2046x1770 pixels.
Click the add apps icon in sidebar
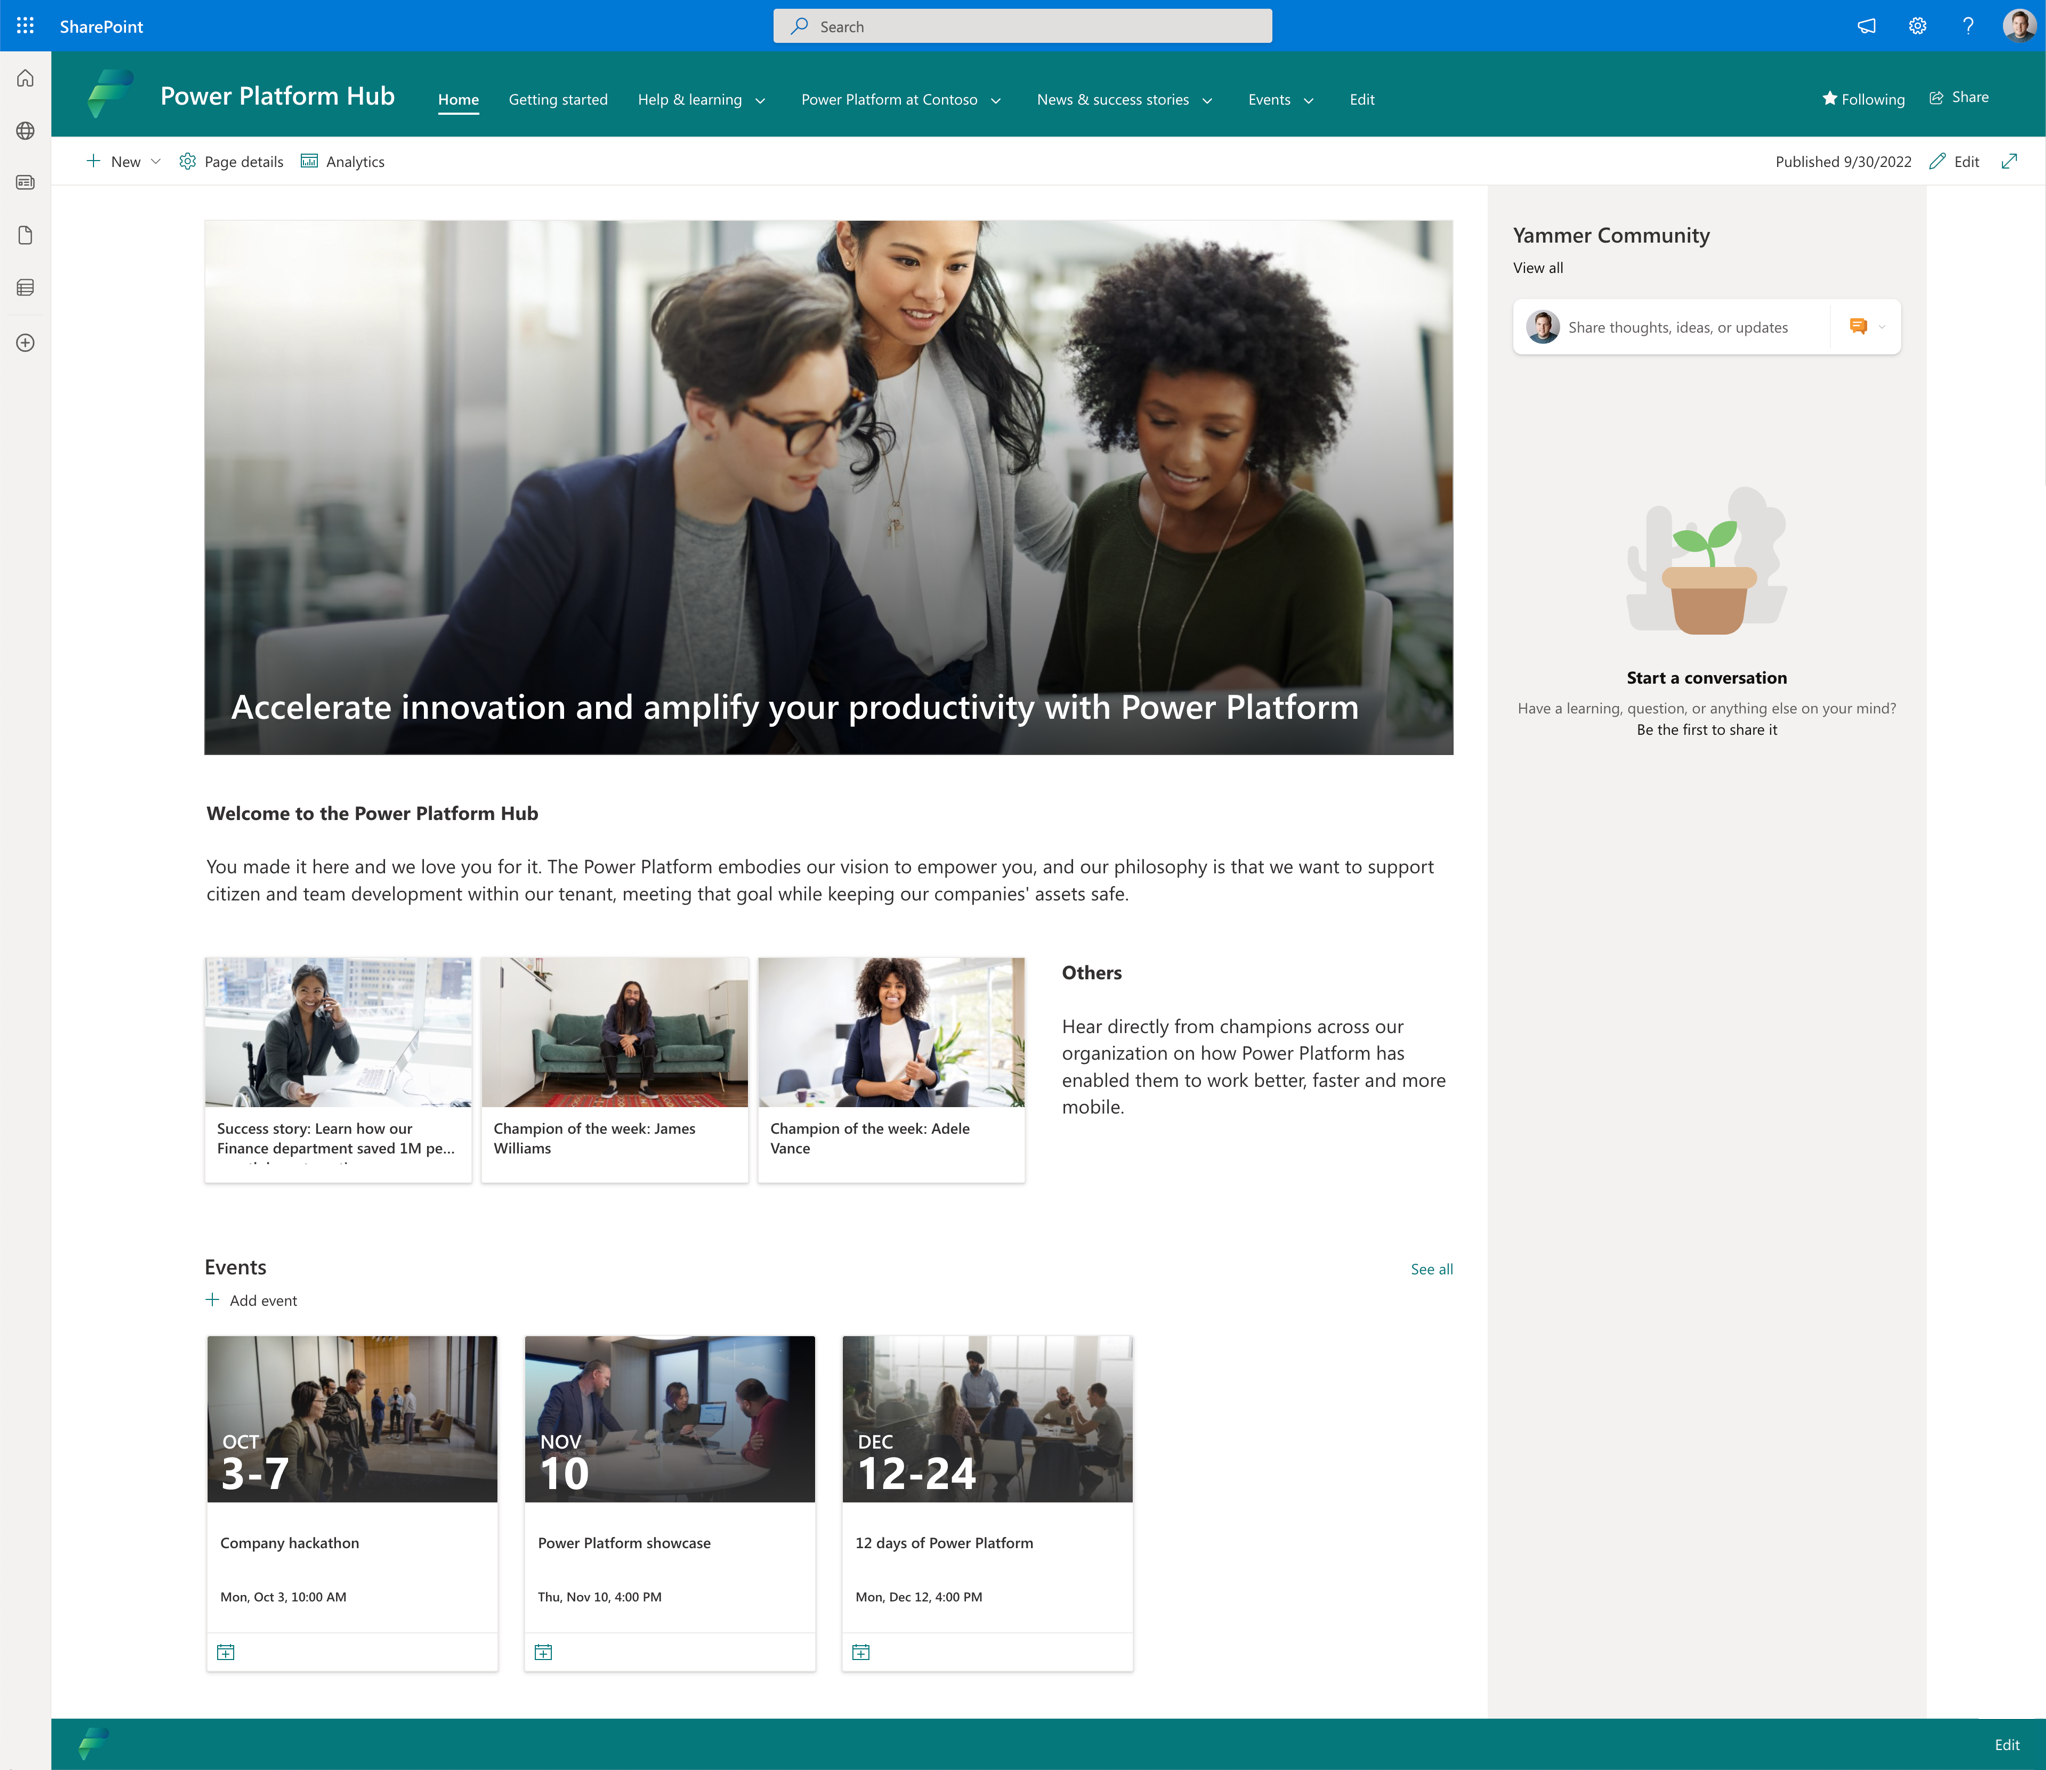26,341
